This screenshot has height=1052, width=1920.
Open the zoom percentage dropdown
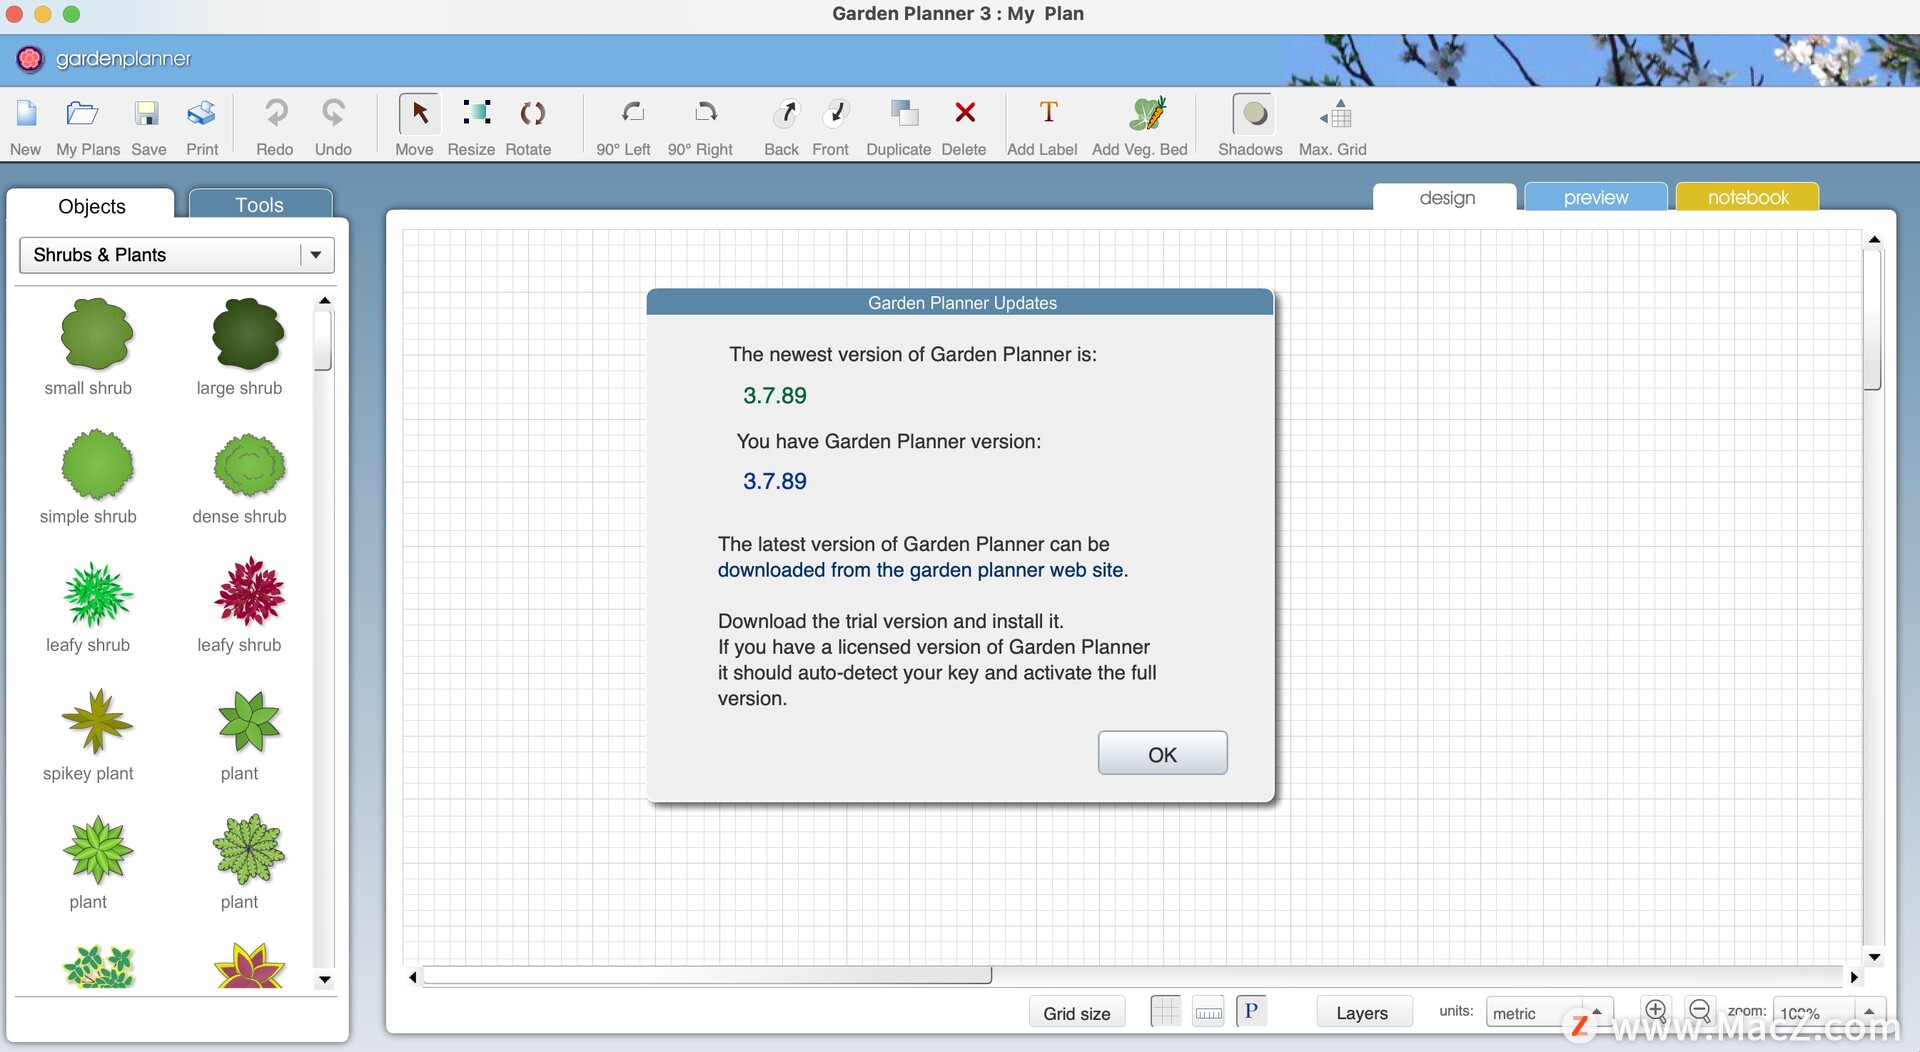[1829, 1013]
